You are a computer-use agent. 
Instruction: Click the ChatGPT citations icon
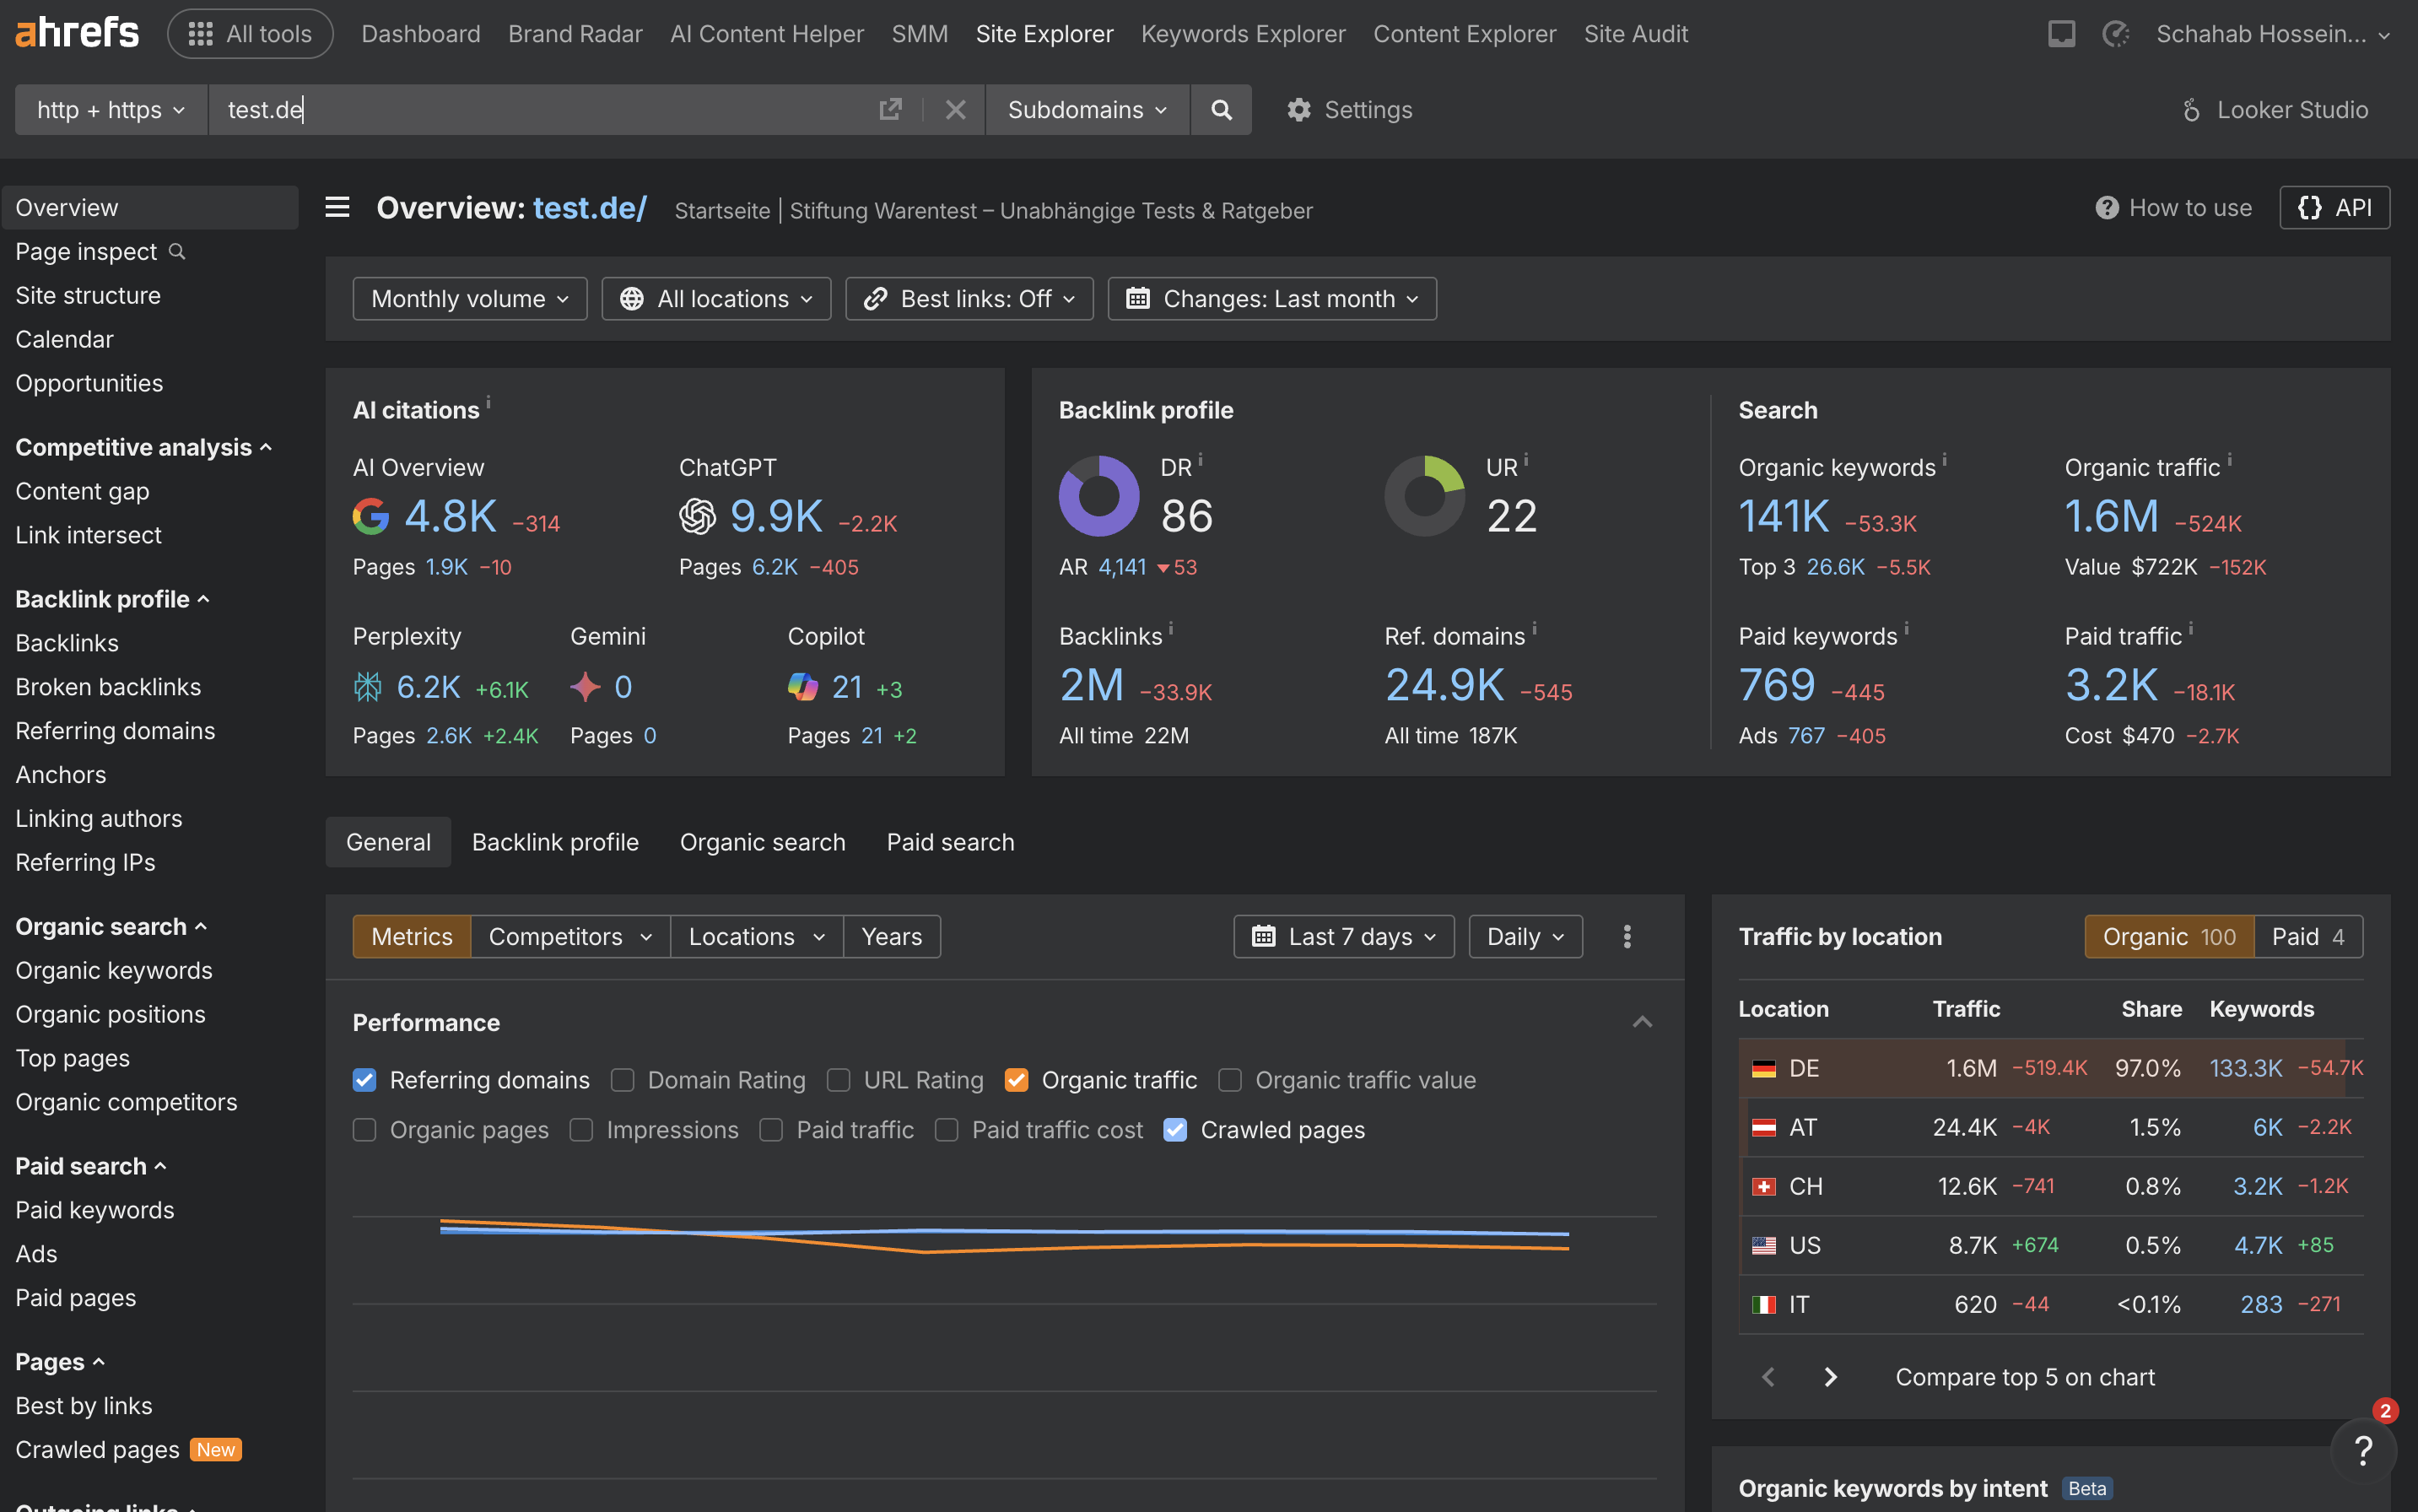point(698,517)
